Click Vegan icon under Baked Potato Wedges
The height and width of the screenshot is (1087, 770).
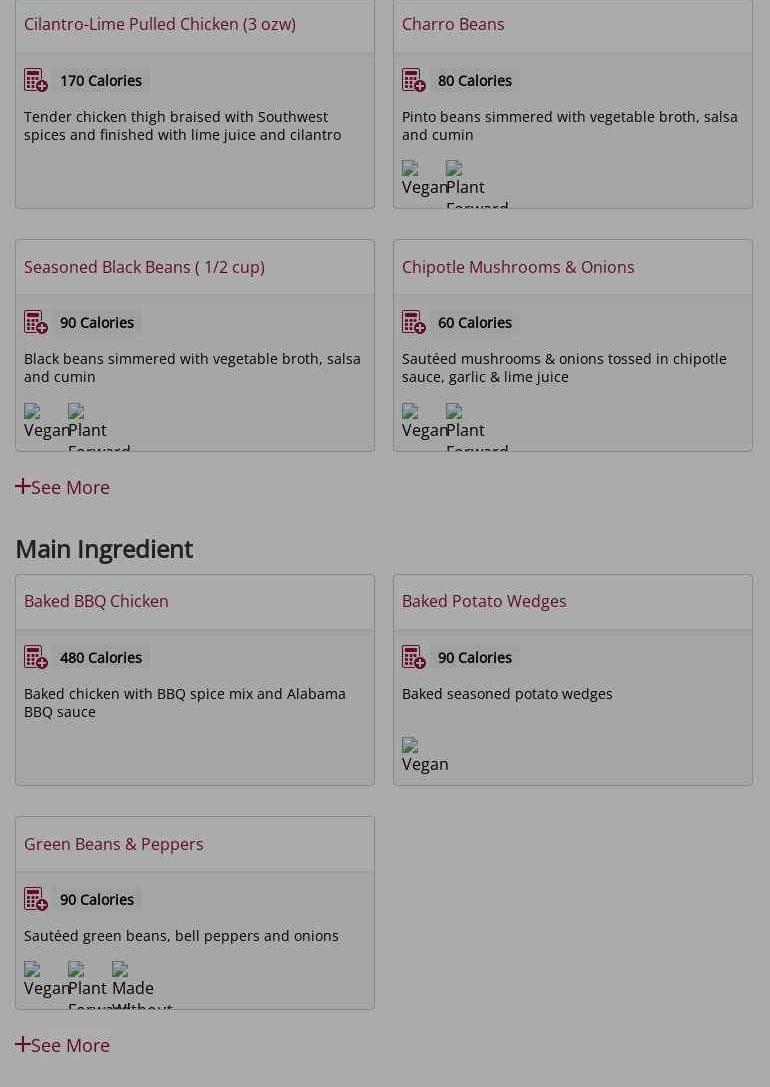coord(424,756)
